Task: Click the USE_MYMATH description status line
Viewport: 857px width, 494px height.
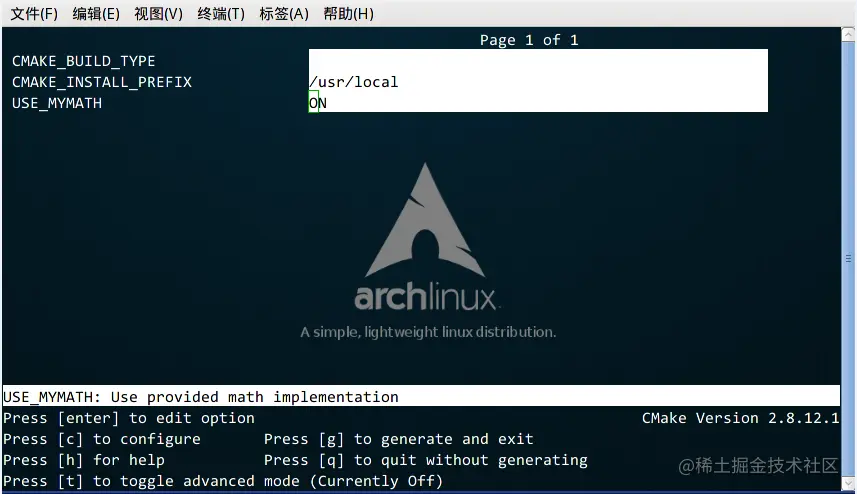Action: 421,396
